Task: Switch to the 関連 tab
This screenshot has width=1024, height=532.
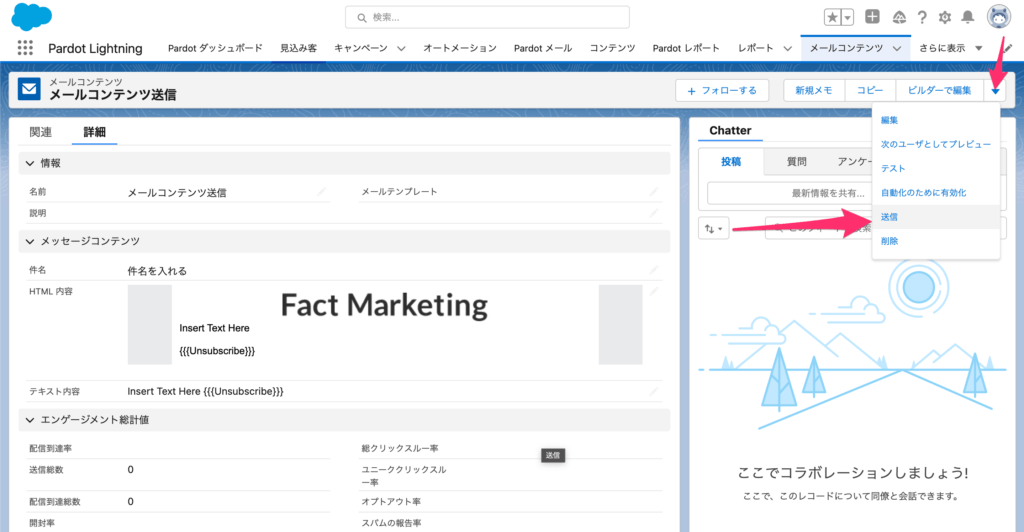Action: pos(40,132)
